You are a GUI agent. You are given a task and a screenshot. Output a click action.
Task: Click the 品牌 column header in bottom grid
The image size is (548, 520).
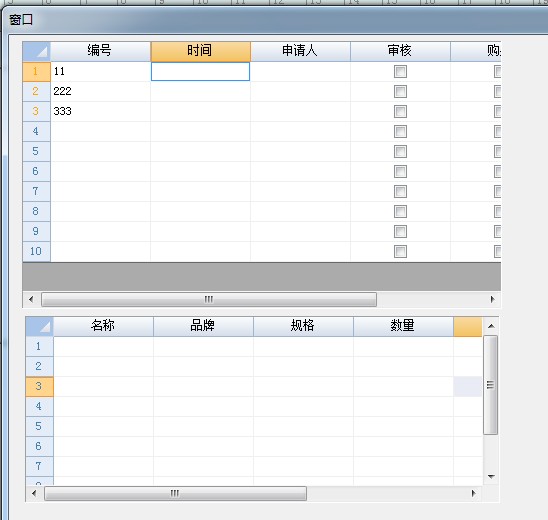coord(203,326)
